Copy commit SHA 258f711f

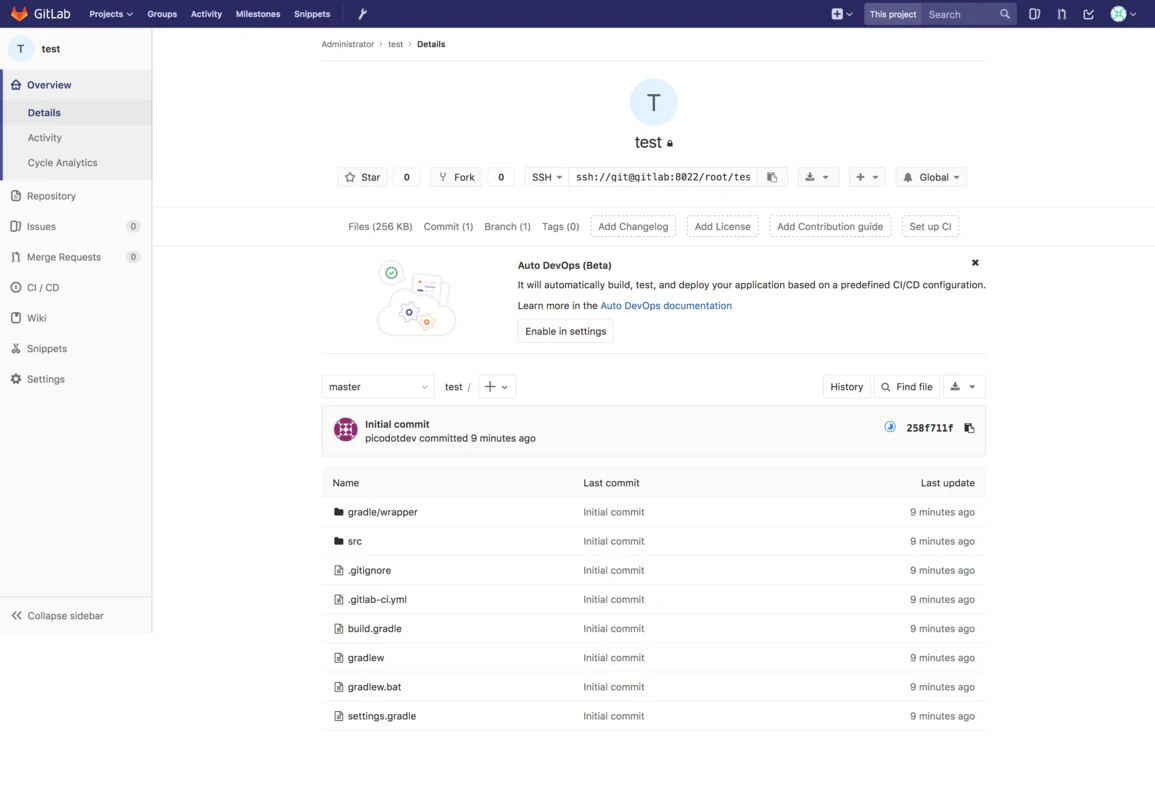coord(969,428)
